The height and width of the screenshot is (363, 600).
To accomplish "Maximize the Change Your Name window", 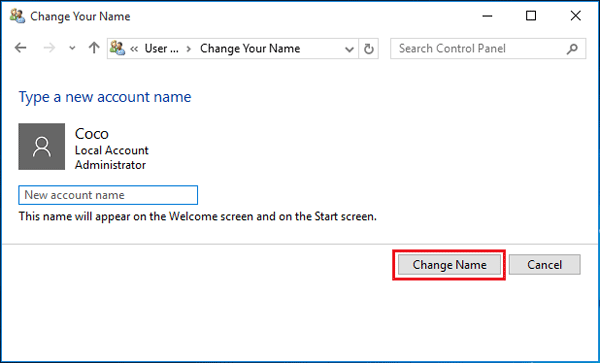I will point(531,16).
